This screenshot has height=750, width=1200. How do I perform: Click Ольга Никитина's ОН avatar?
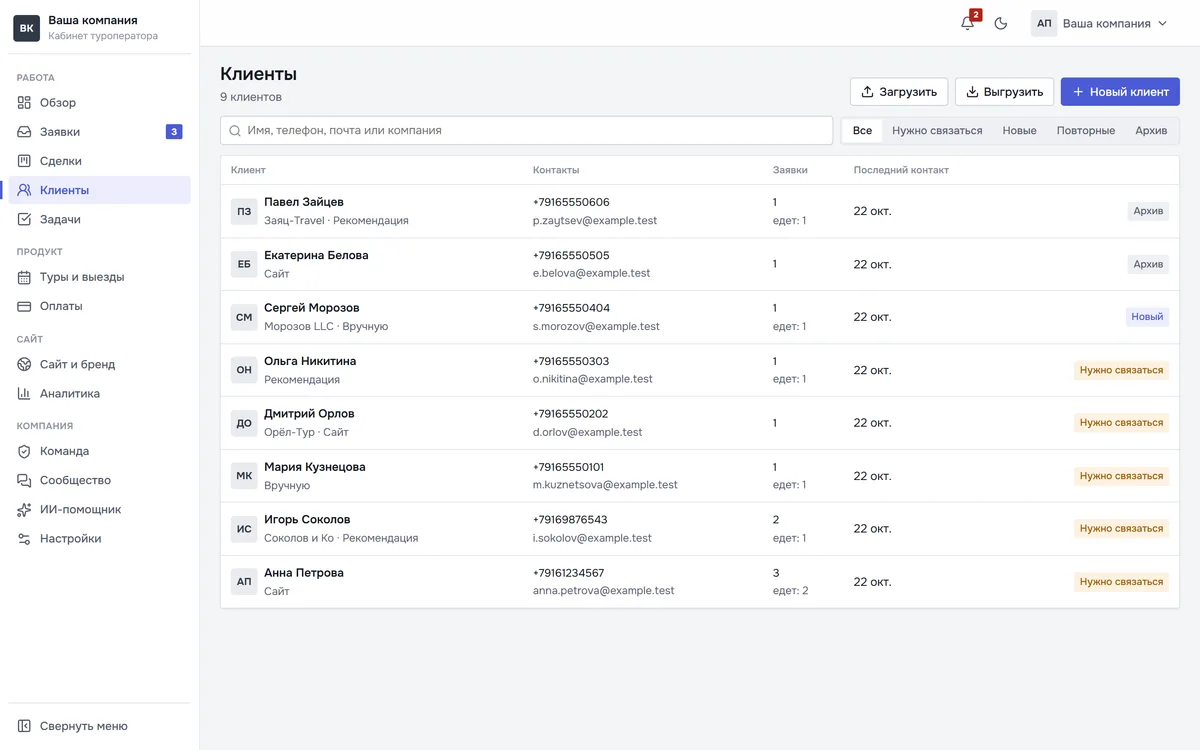pos(244,370)
